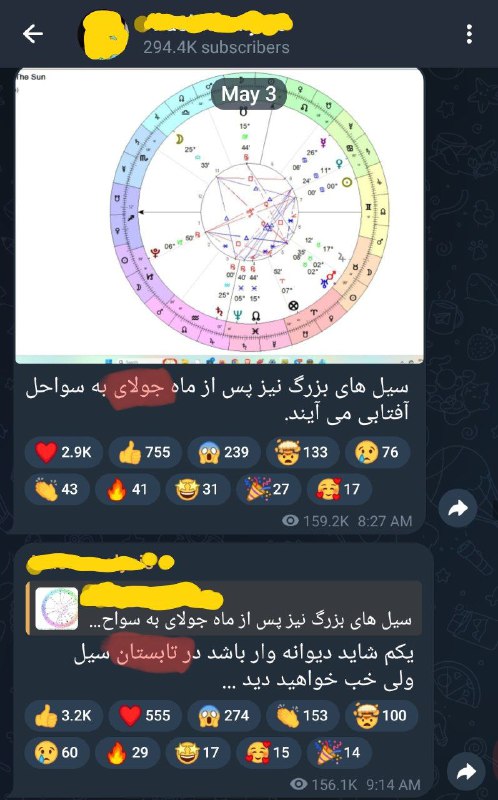Forward the second post with share arrow
Image resolution: width=498 pixels, height=800 pixels.
coord(465,772)
